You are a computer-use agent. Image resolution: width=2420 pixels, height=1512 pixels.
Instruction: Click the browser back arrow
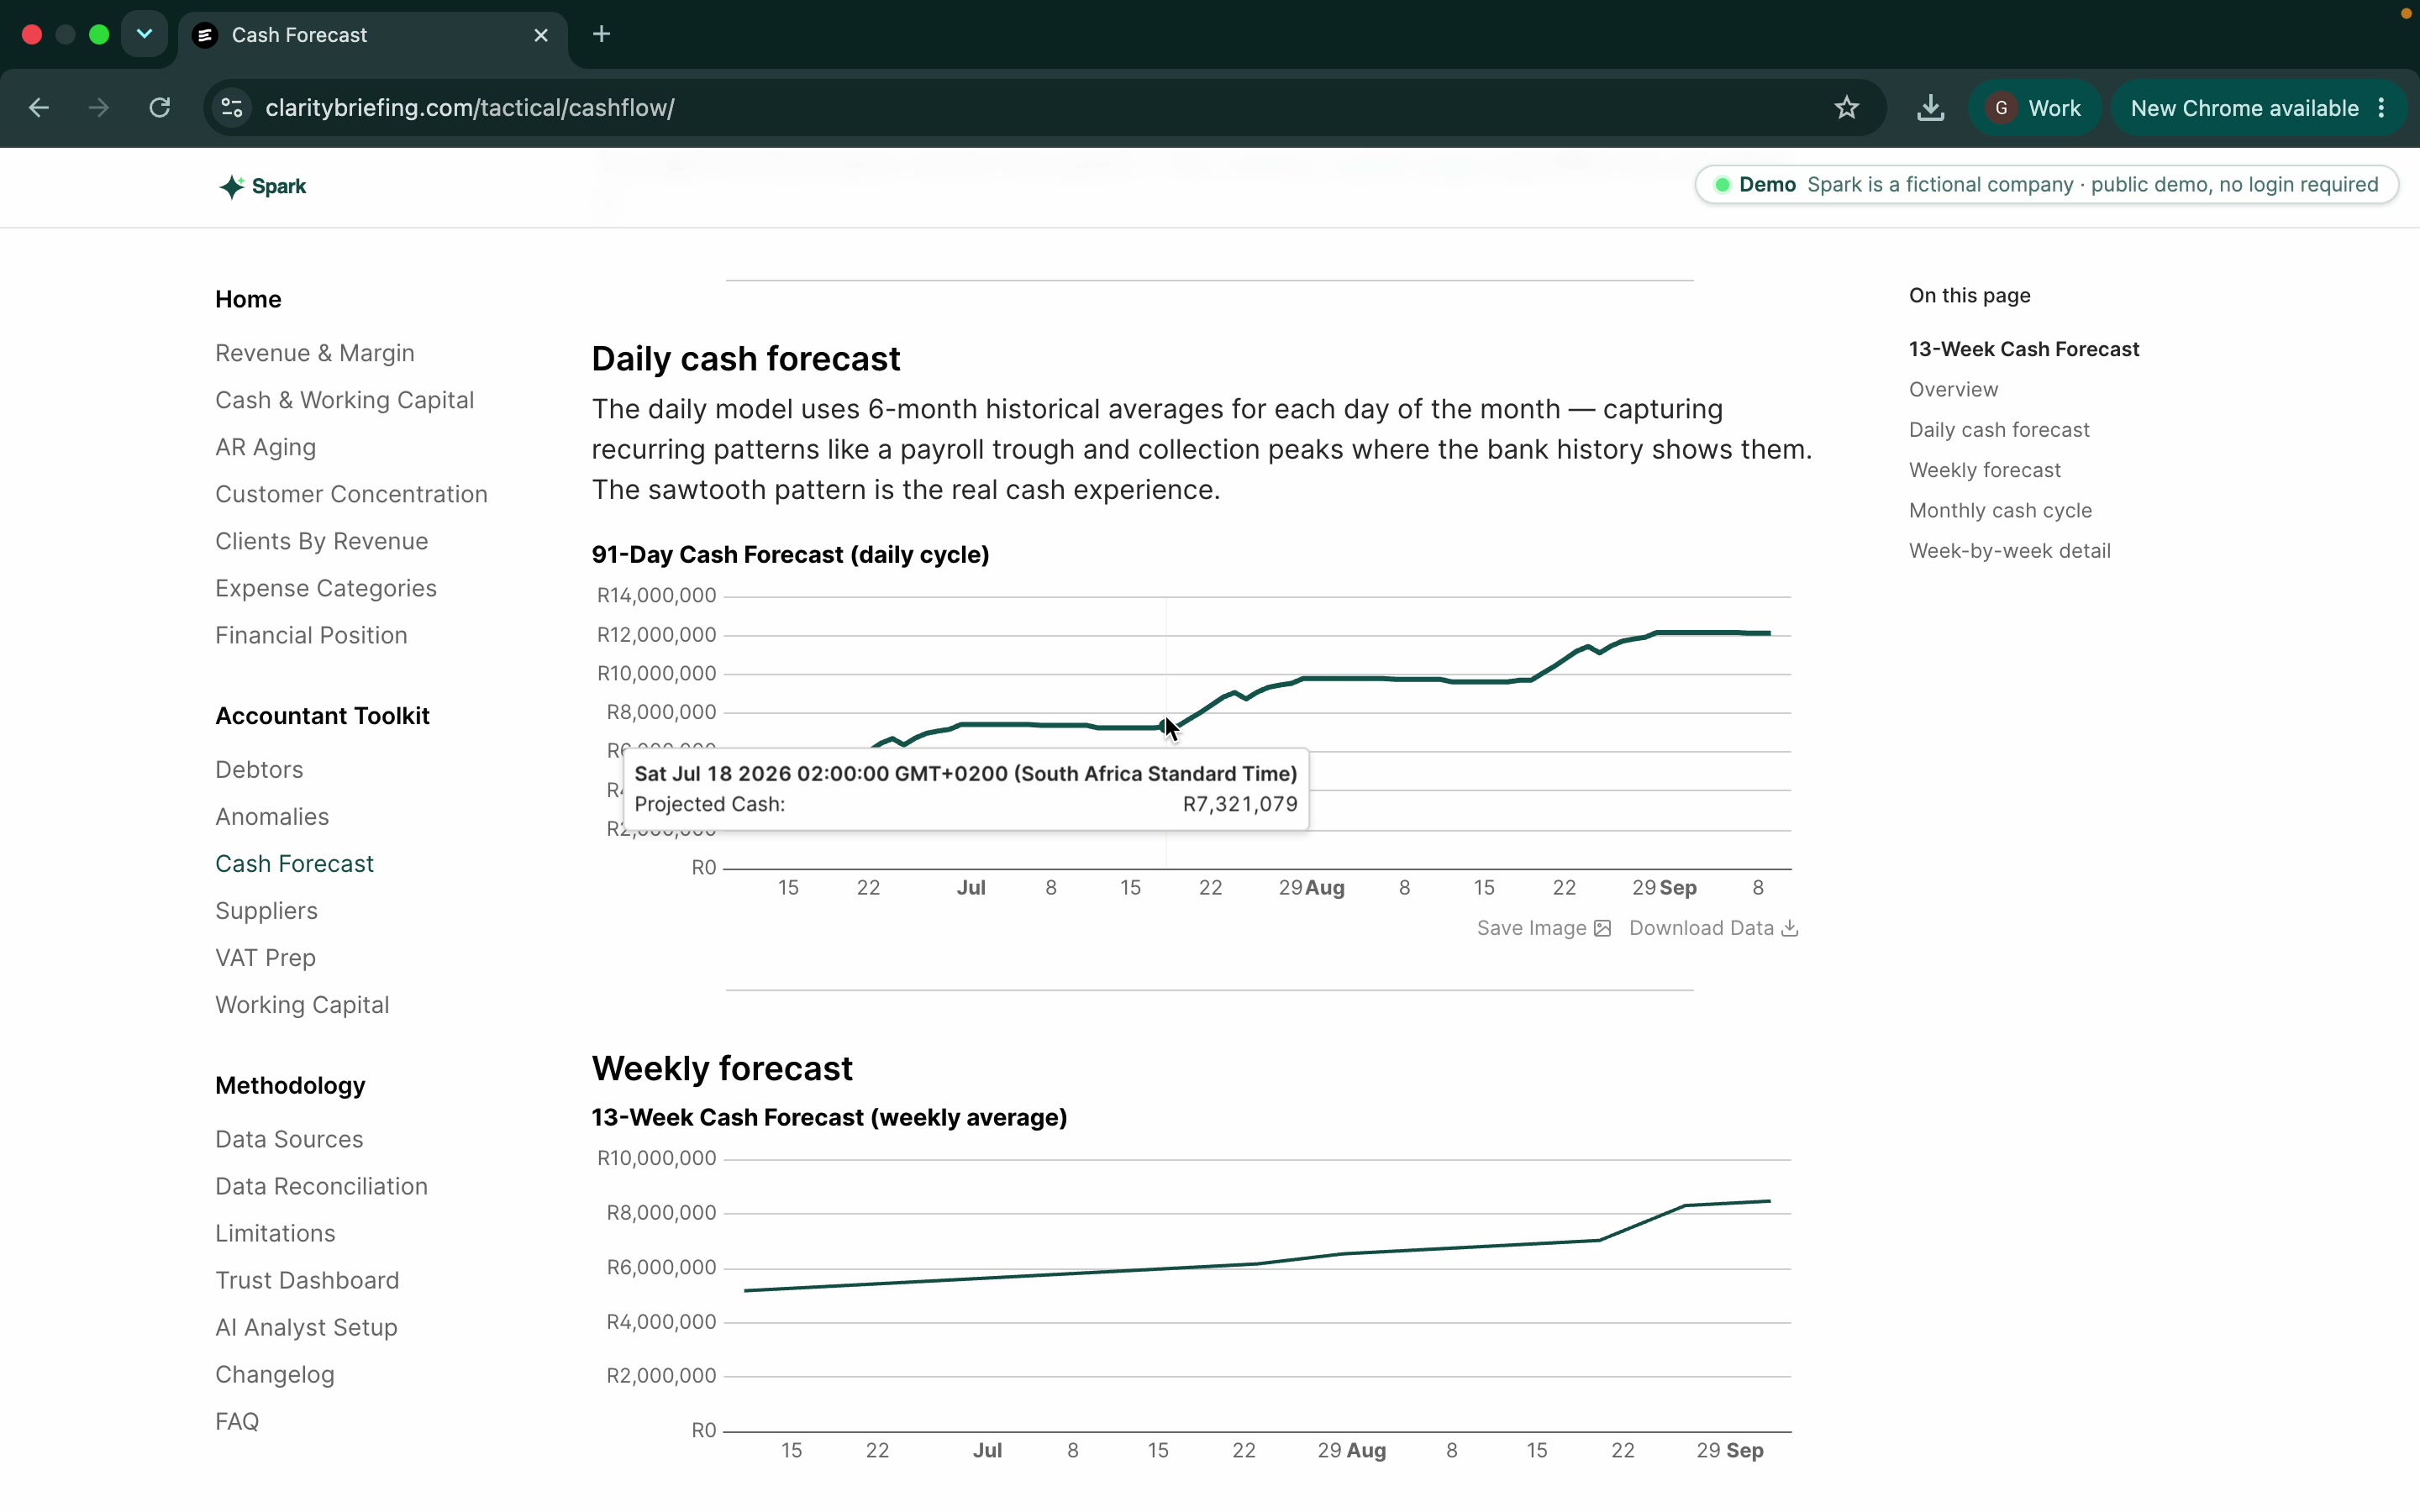[39, 108]
